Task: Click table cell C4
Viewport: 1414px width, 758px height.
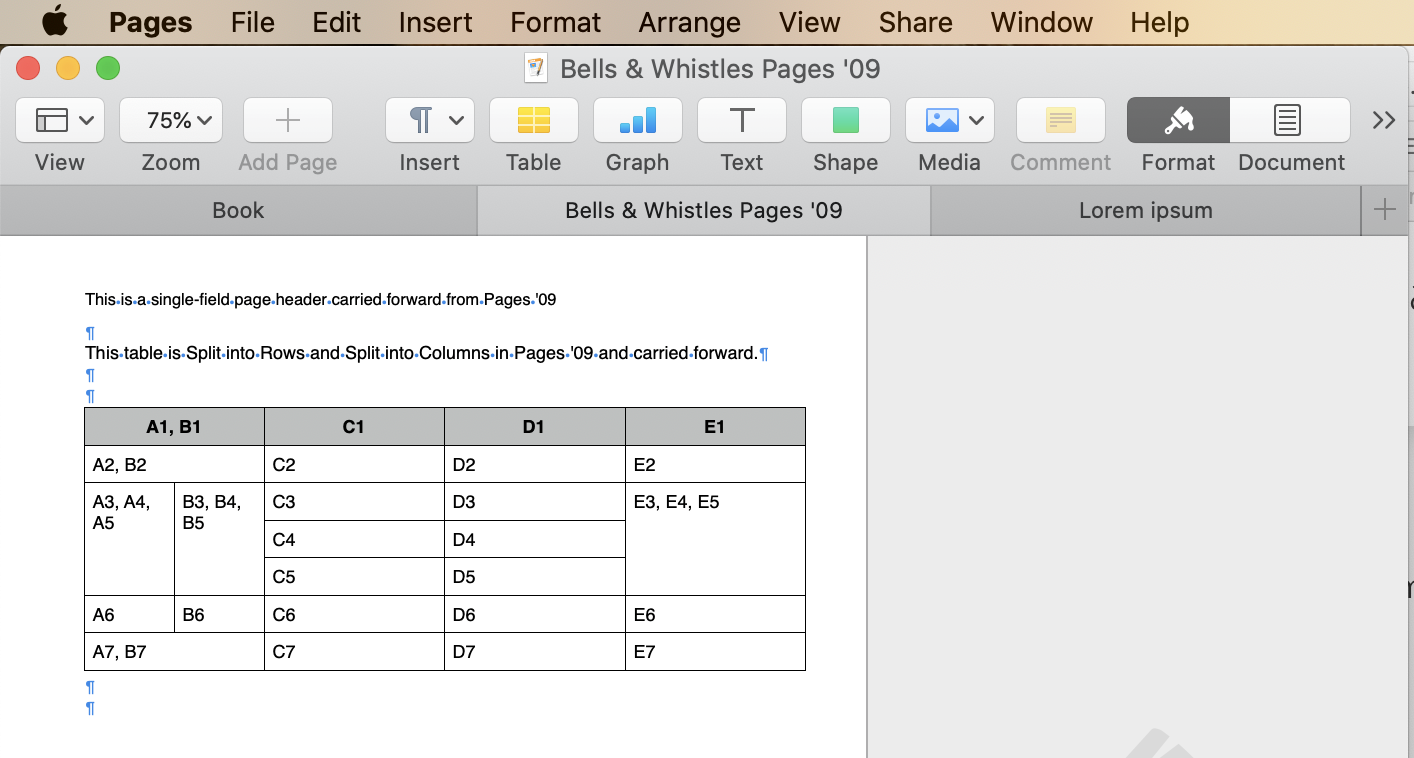Action: 354,539
